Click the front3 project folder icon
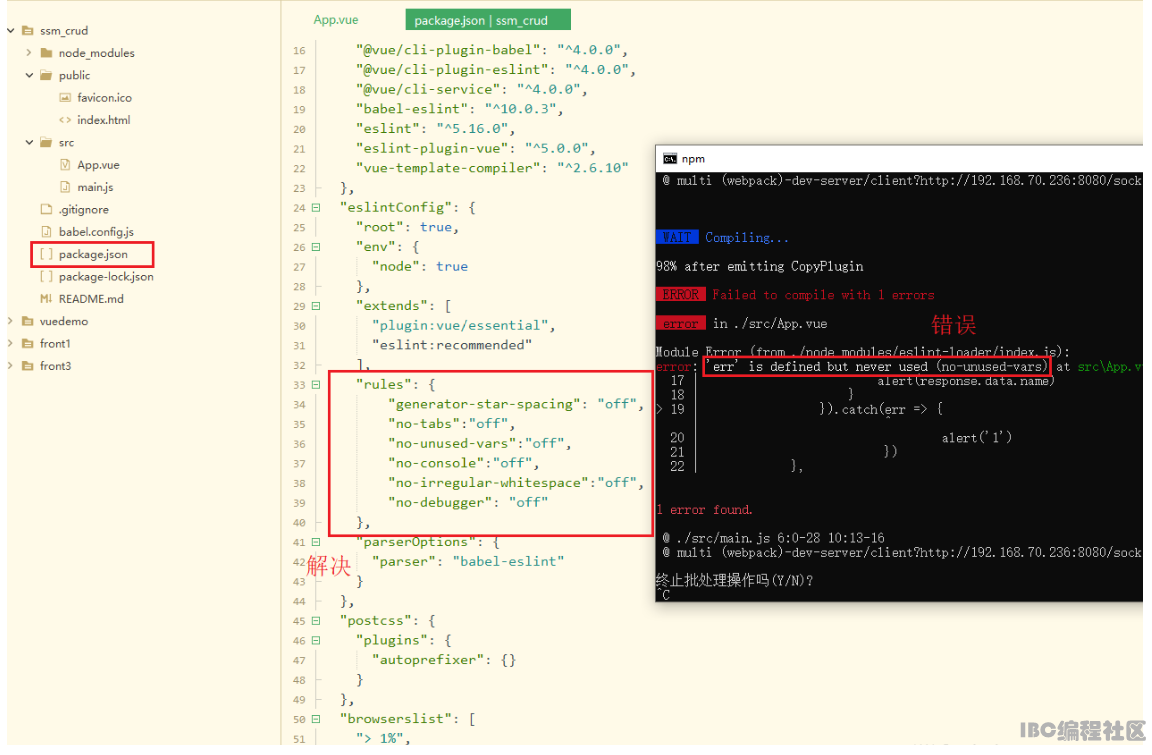Screen dimensions: 1152x755 [28, 366]
